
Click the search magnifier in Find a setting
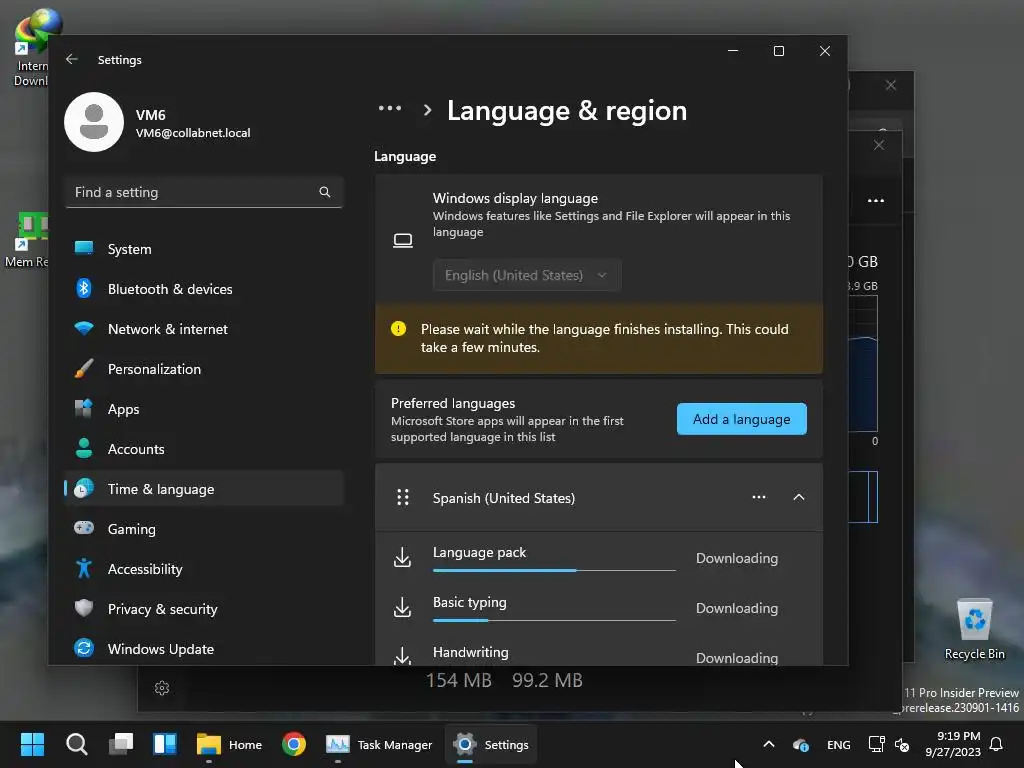[325, 192]
